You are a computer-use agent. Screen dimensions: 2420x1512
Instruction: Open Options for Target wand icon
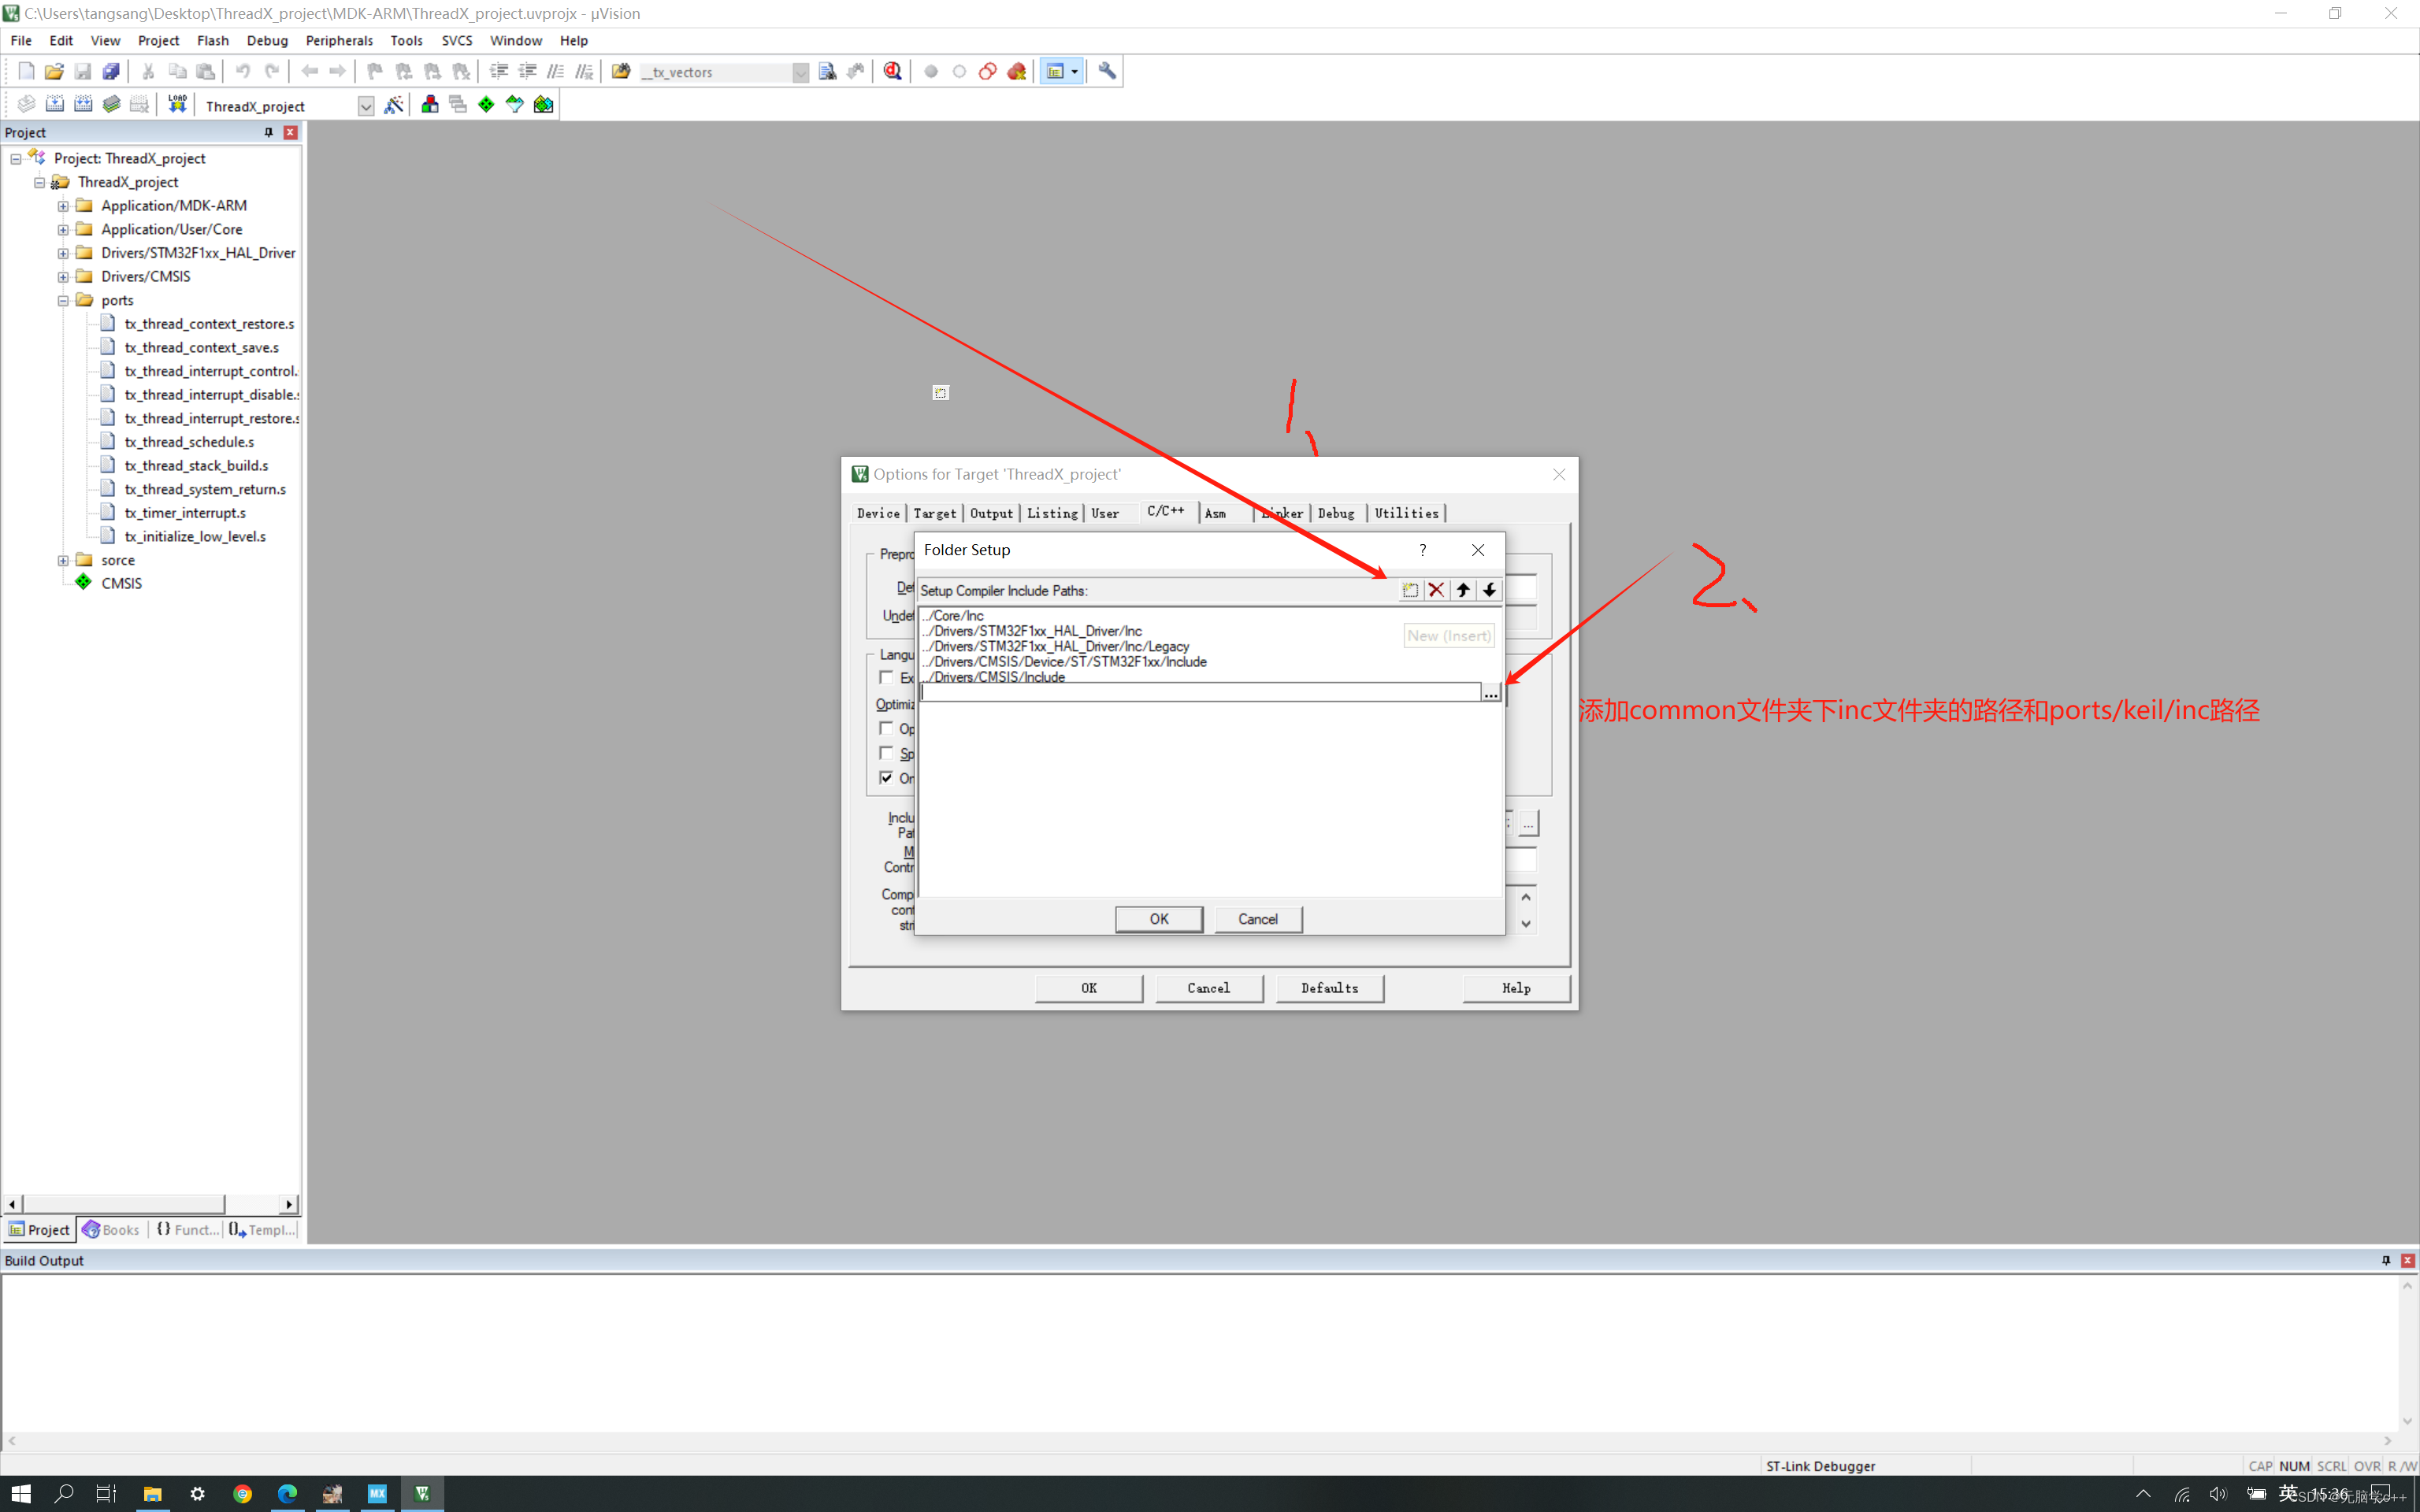(x=394, y=105)
